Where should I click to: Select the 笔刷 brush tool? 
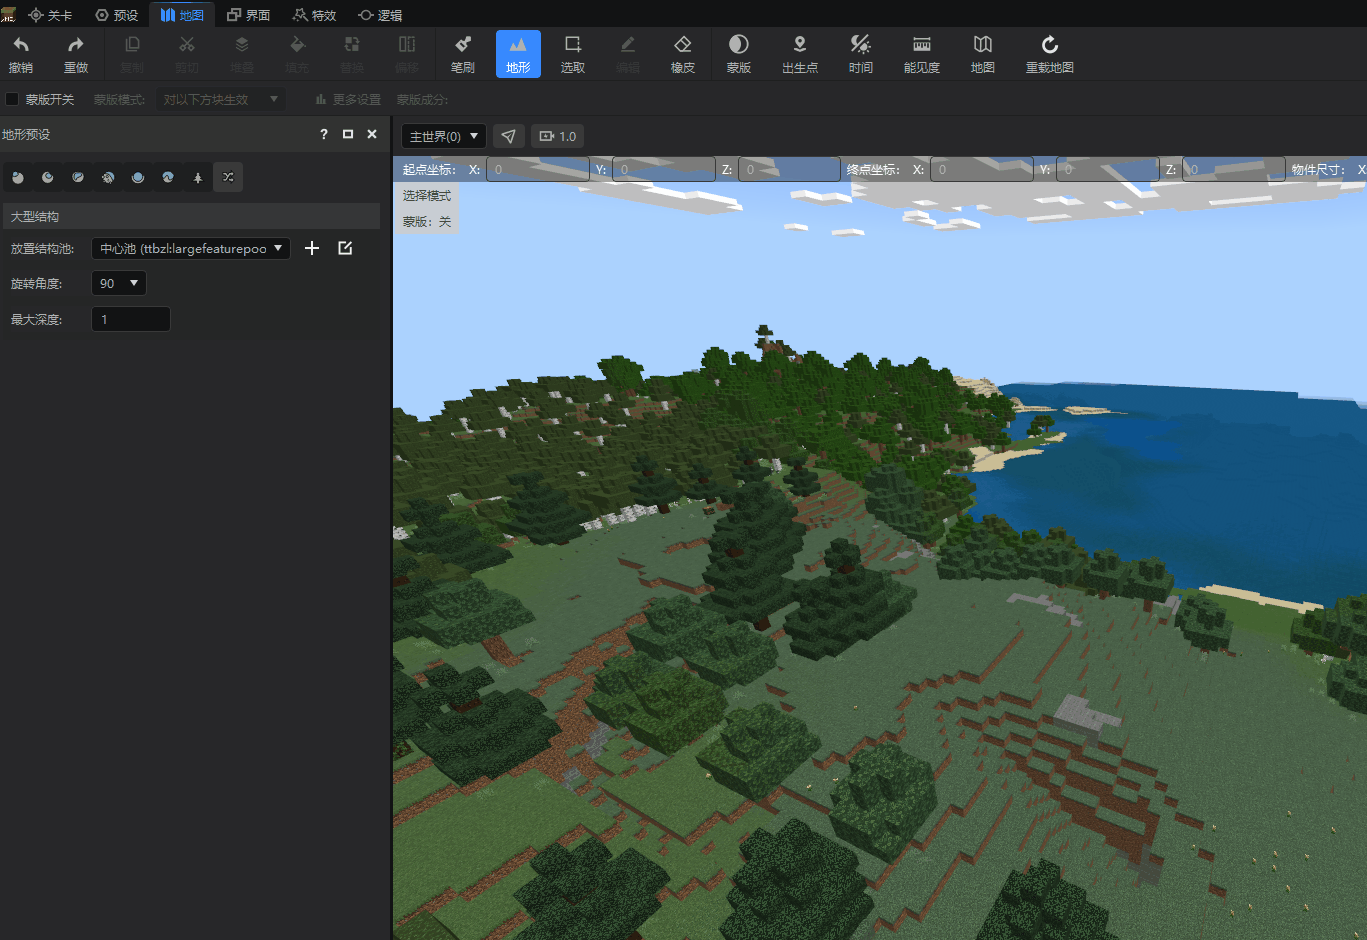click(463, 54)
